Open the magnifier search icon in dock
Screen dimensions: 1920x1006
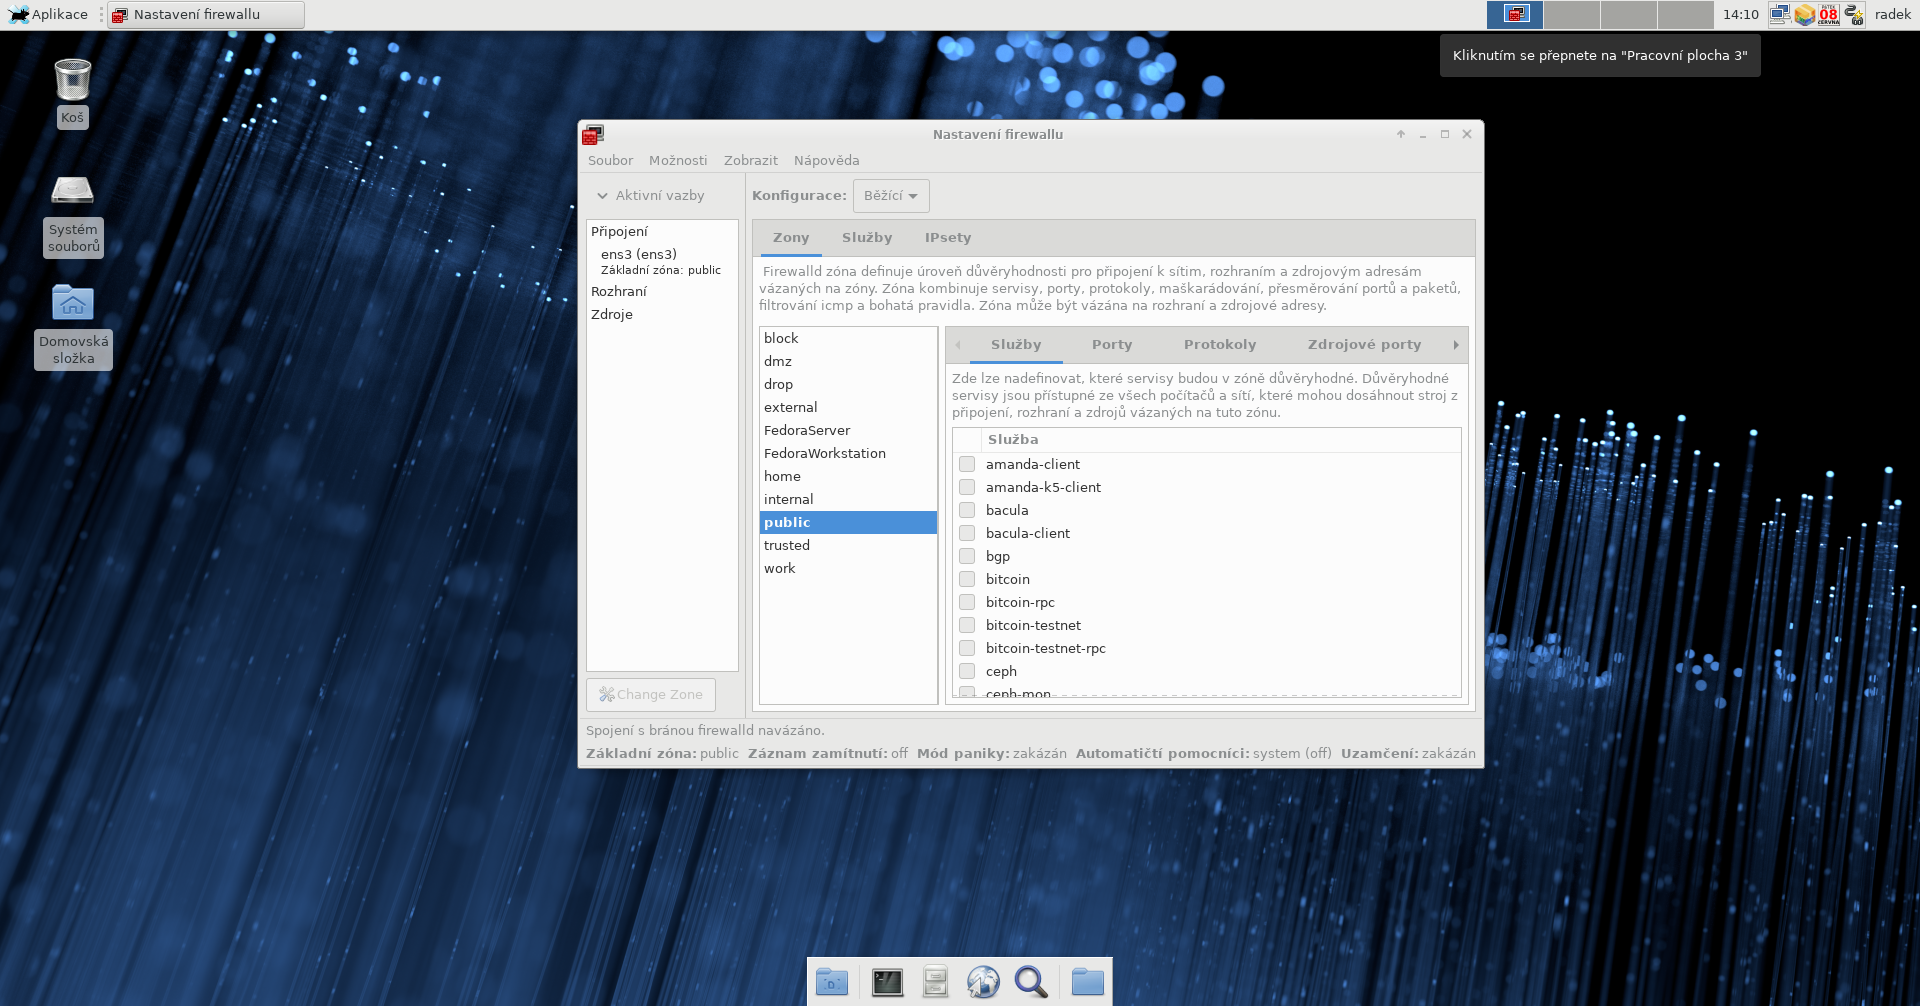[1031, 982]
